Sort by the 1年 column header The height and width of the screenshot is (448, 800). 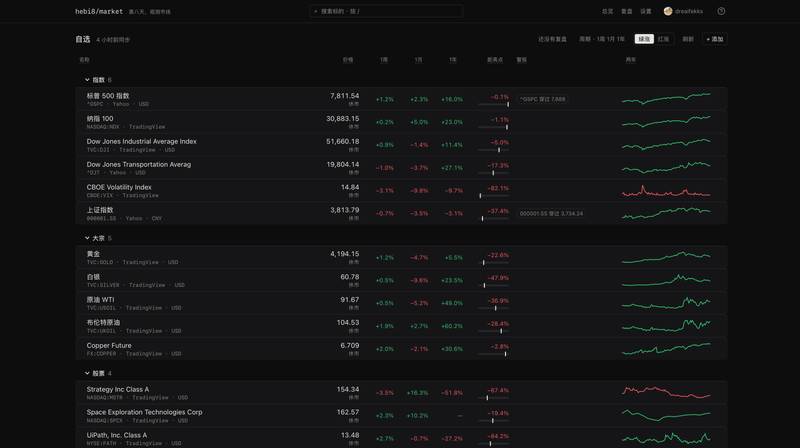click(452, 60)
